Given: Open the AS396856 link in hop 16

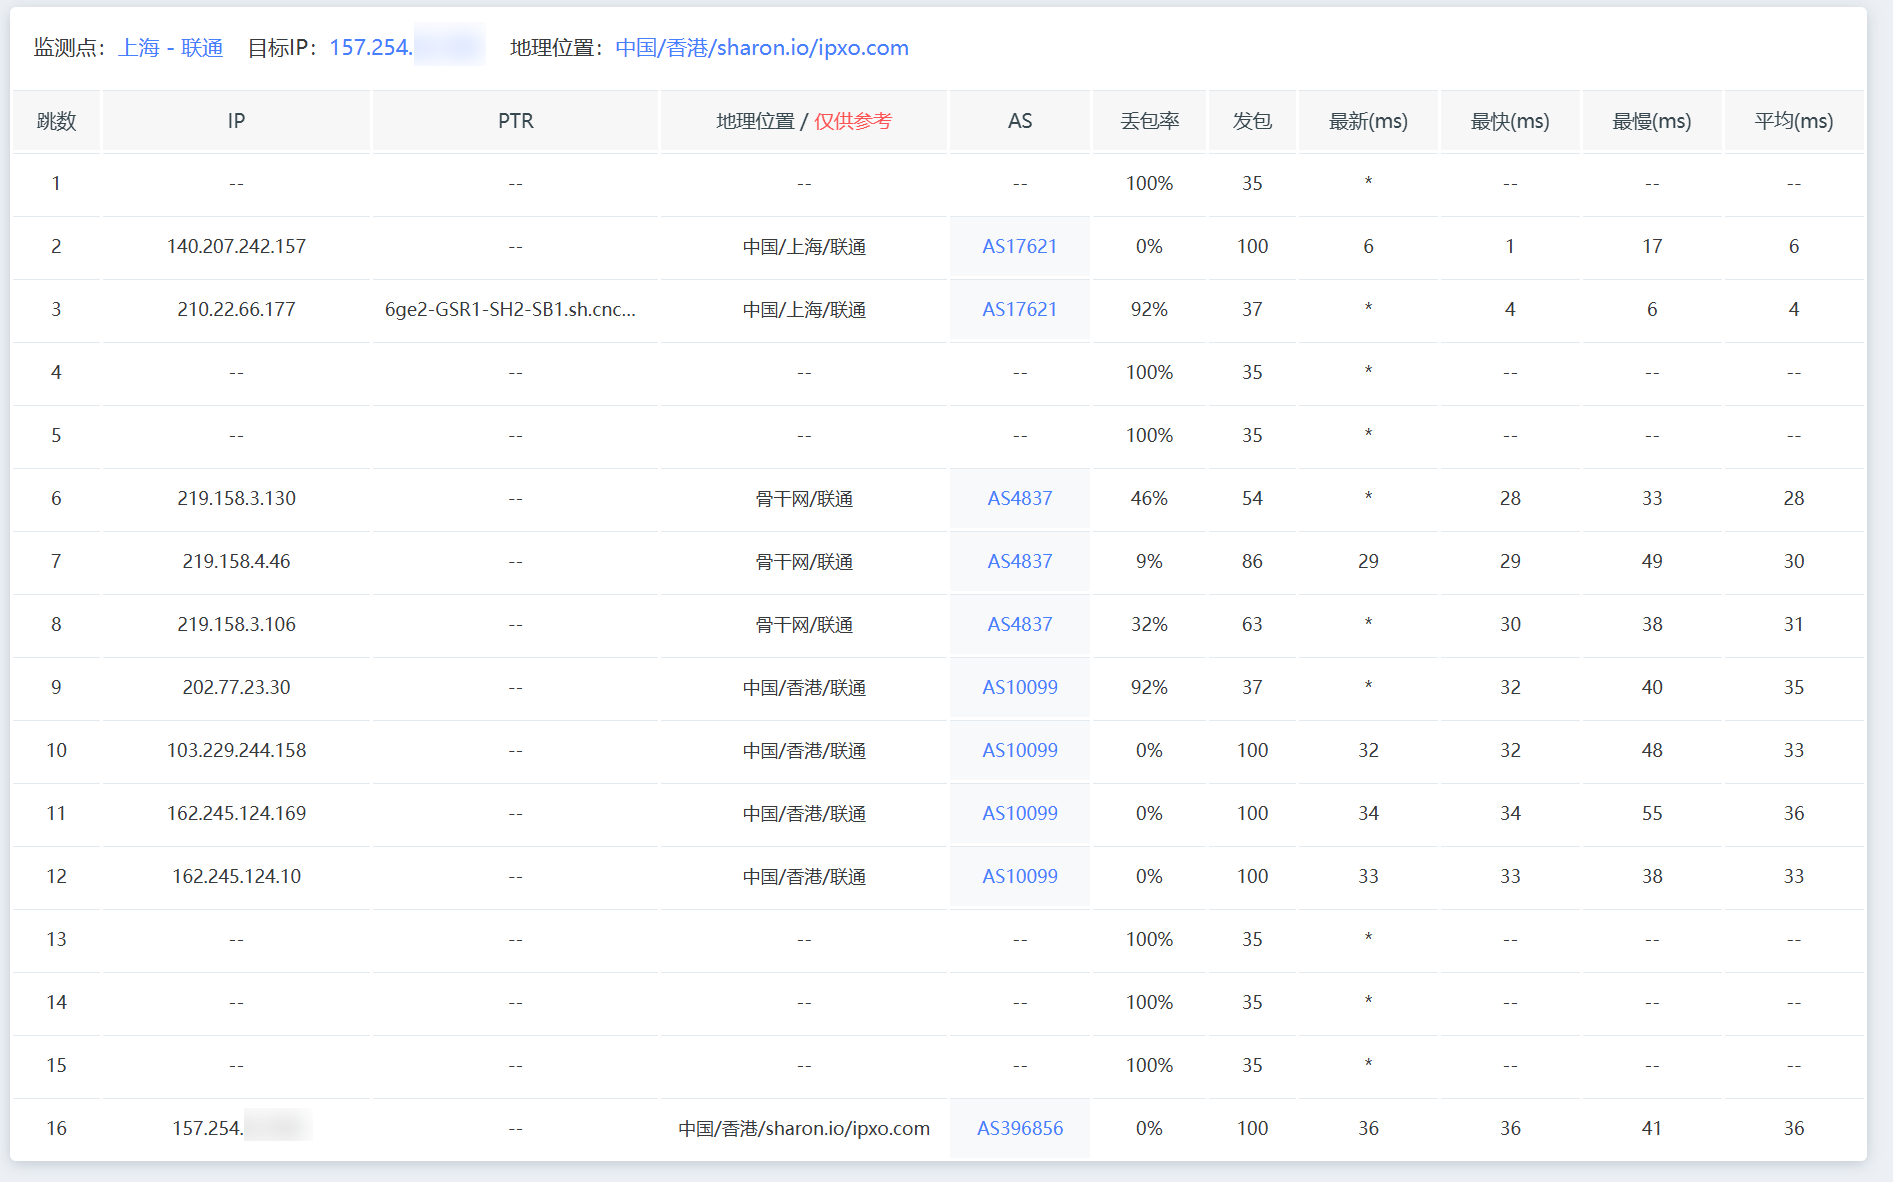Looking at the screenshot, I should 1019,1128.
